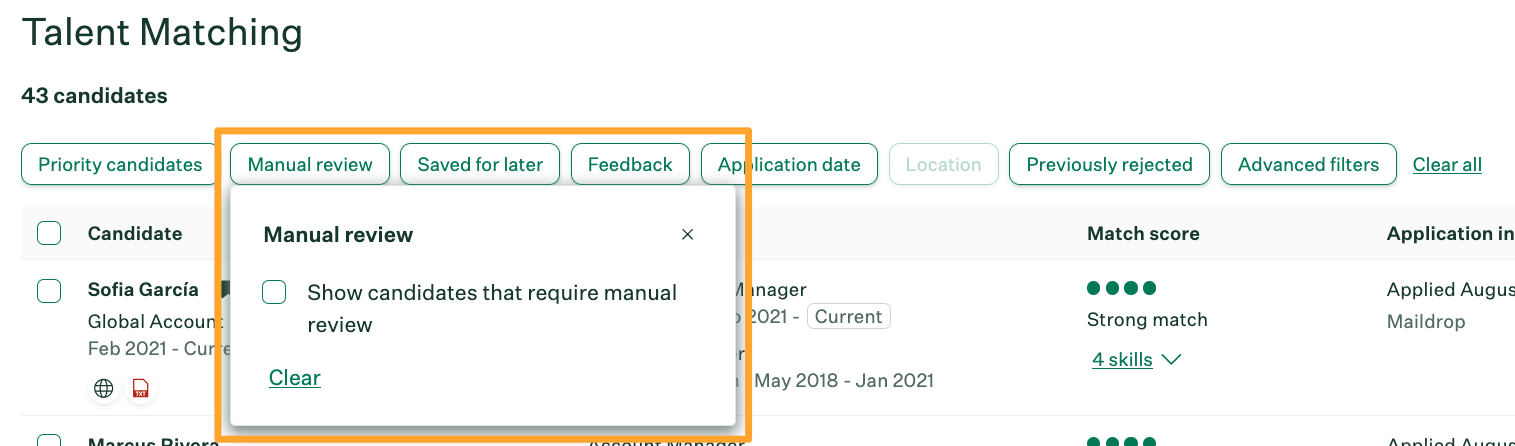Select the checkbox for Sofia García
1515x446 pixels.
tap(49, 291)
